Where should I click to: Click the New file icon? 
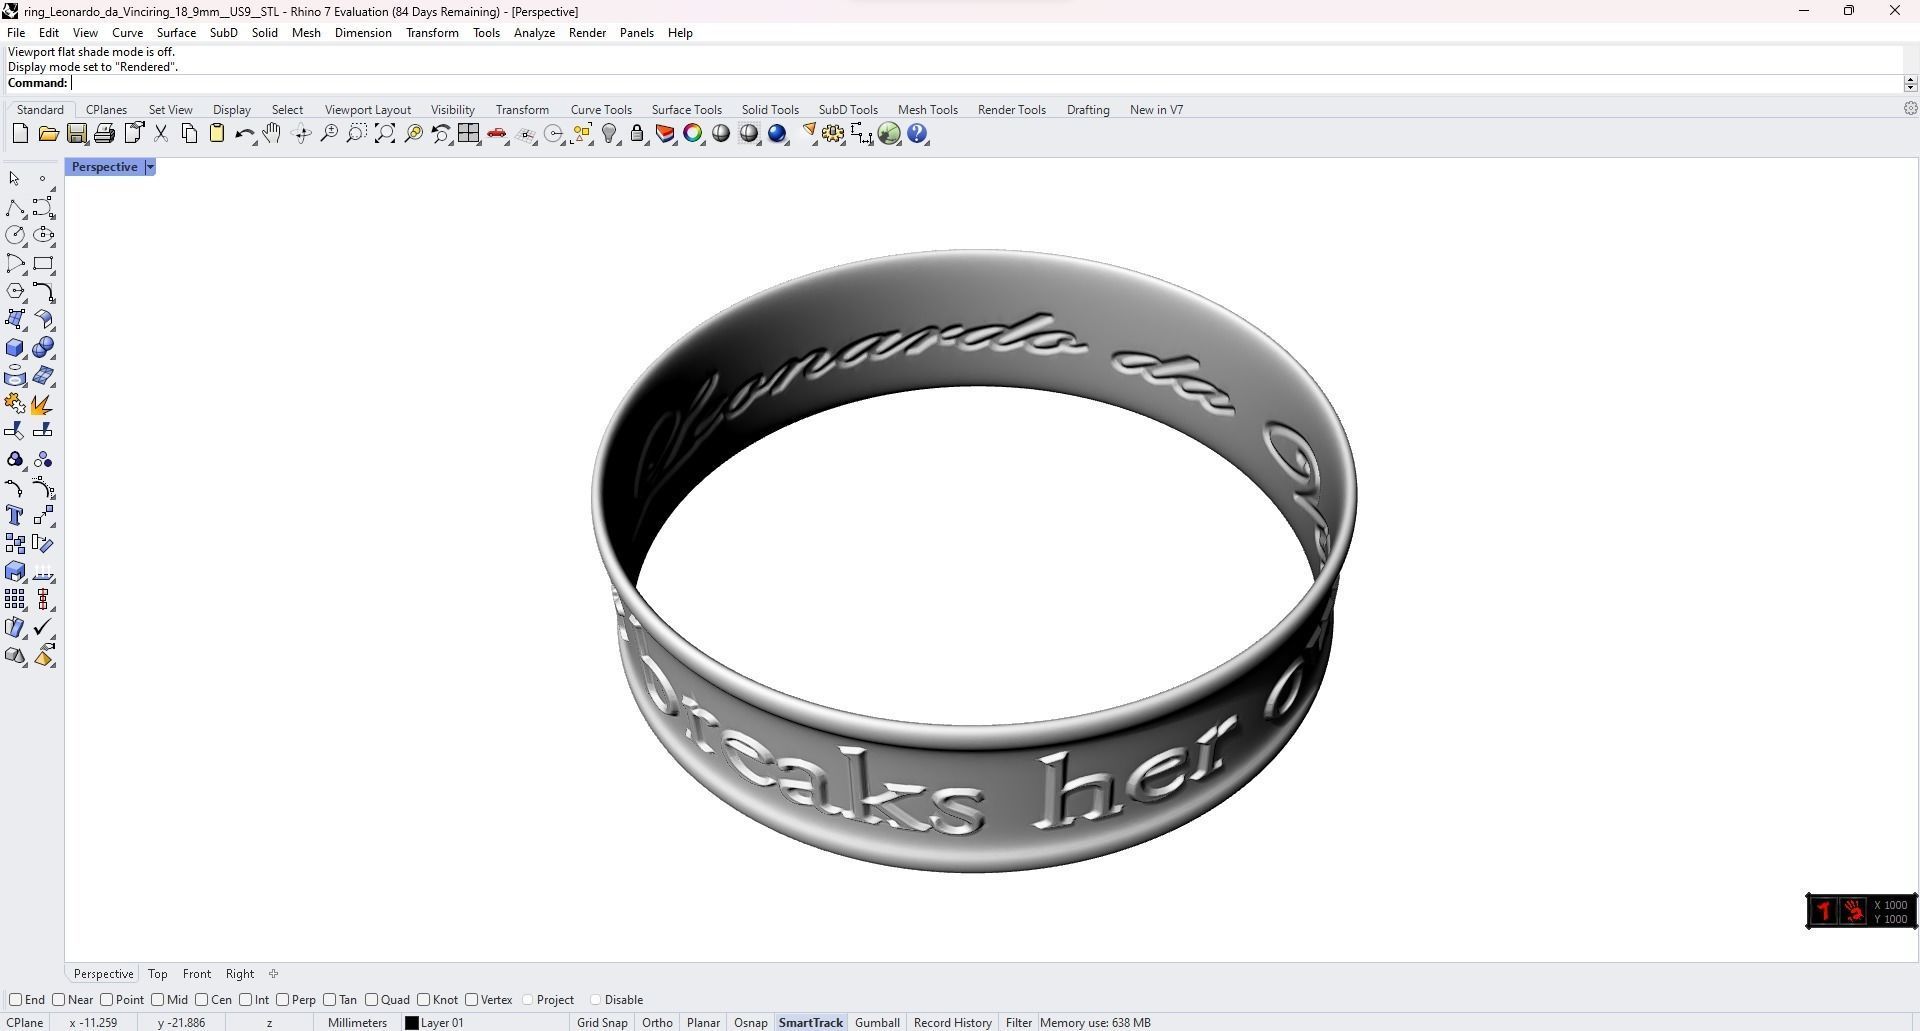[20, 134]
